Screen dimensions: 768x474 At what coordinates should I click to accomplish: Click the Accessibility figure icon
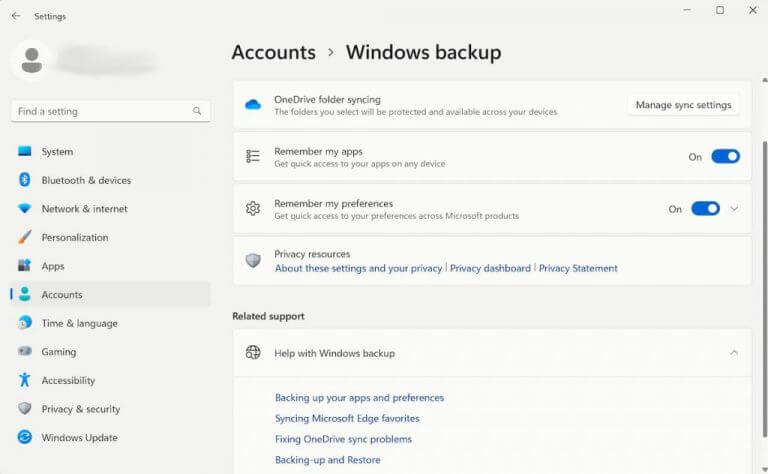[24, 379]
